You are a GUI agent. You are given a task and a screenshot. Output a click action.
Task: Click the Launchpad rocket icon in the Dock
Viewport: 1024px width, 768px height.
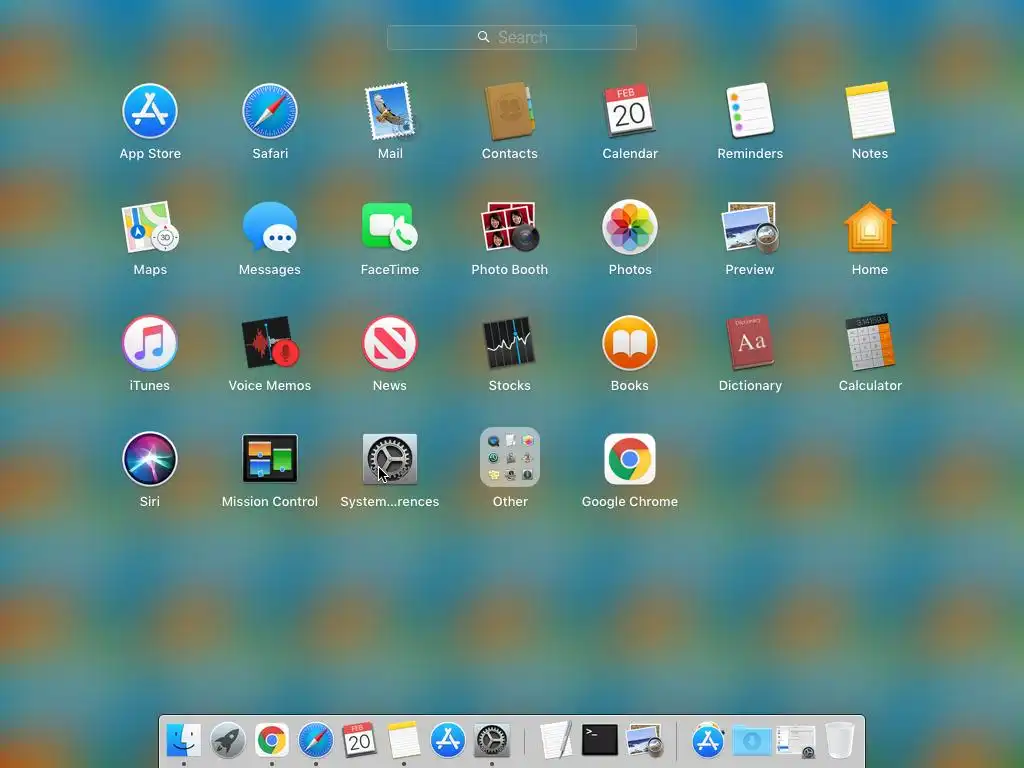[228, 741]
